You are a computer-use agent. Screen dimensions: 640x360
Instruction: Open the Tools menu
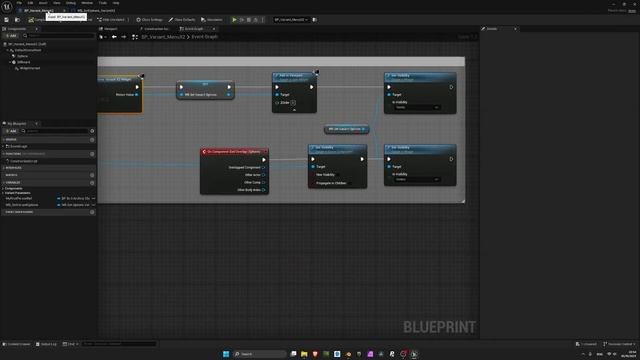pyautogui.click(x=103, y=3)
